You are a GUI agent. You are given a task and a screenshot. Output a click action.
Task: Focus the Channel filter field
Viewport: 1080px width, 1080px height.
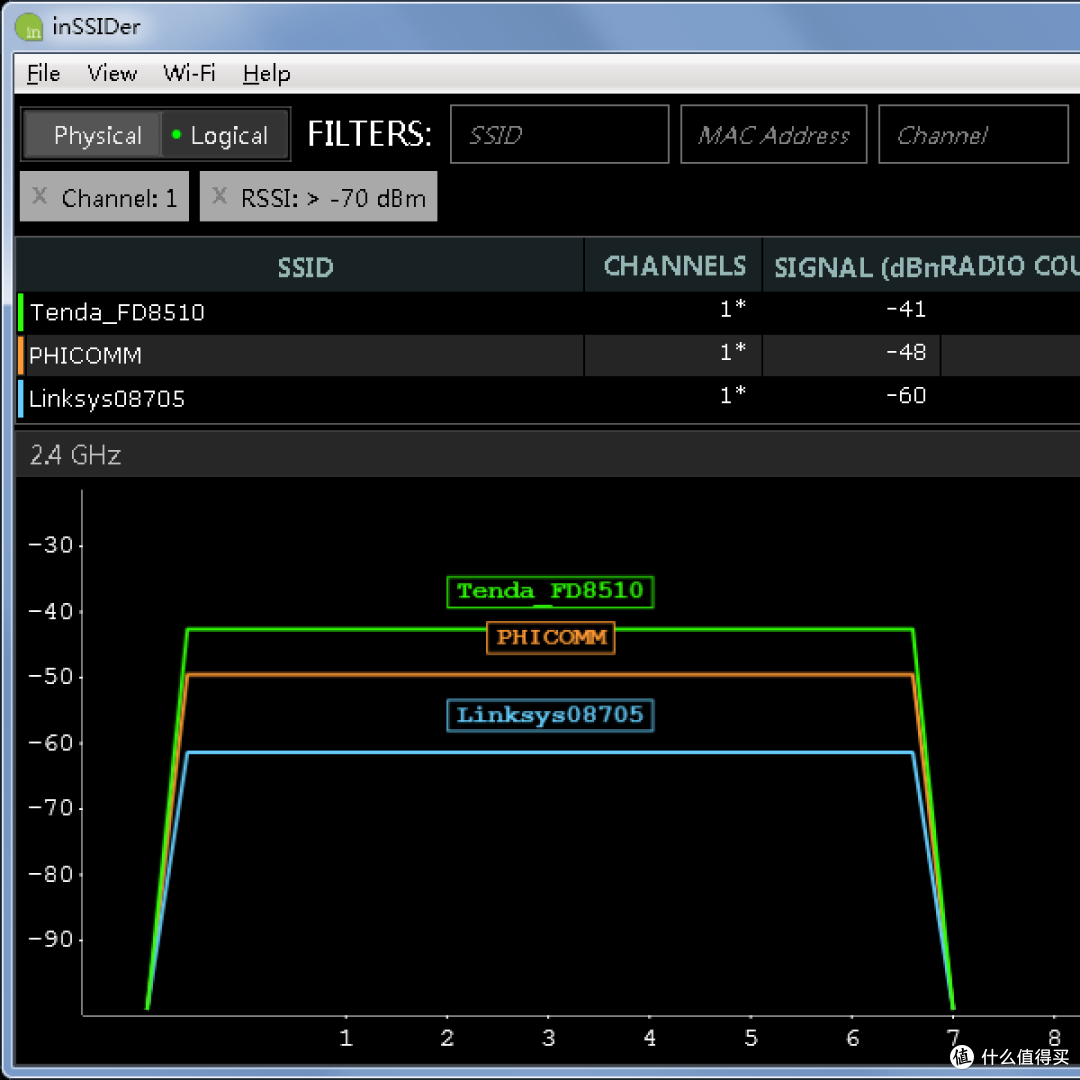pos(973,134)
